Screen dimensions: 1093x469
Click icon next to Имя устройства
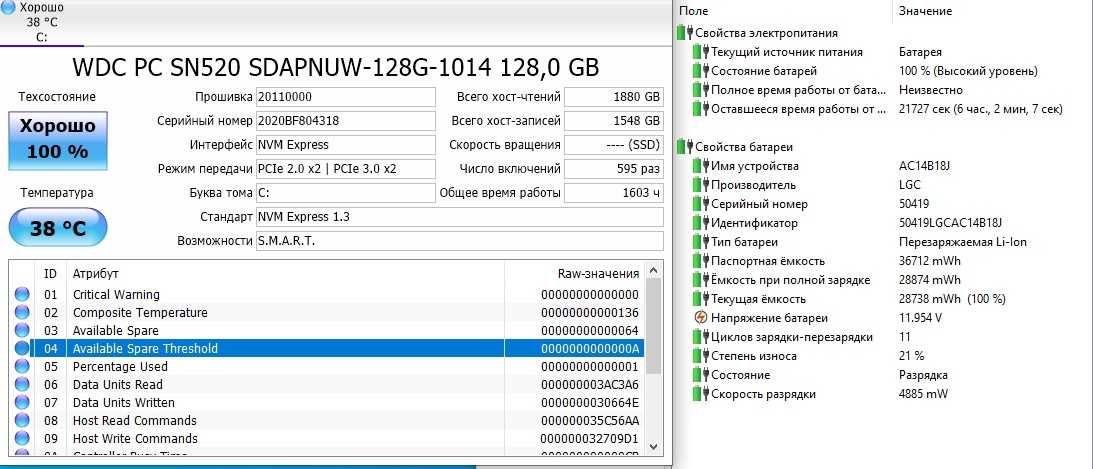pyautogui.click(x=701, y=166)
